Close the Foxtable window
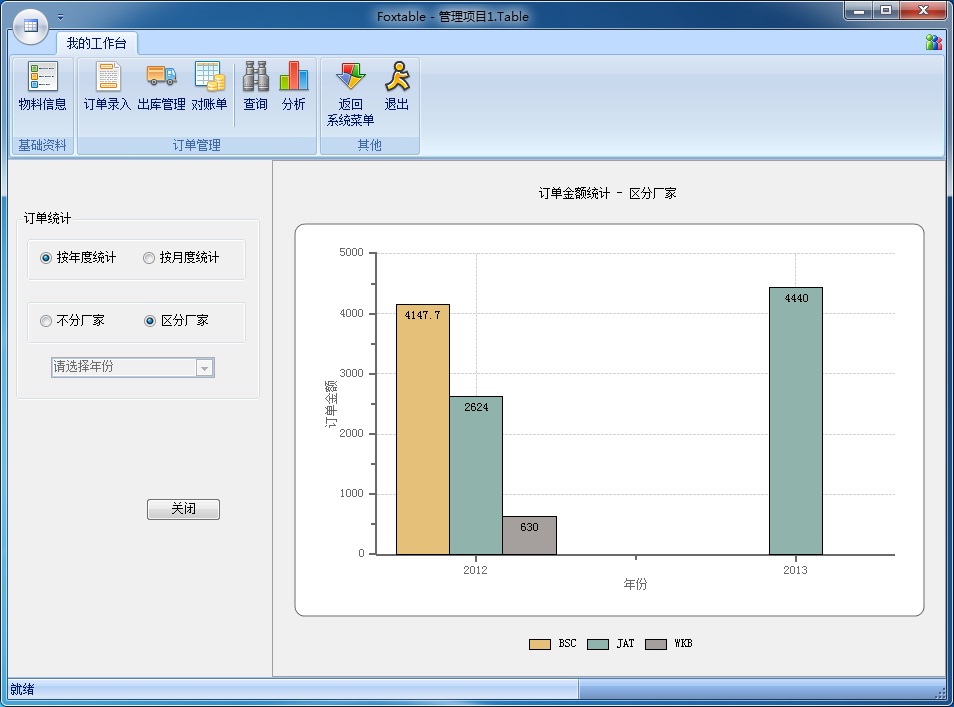This screenshot has width=954, height=707. (x=923, y=10)
